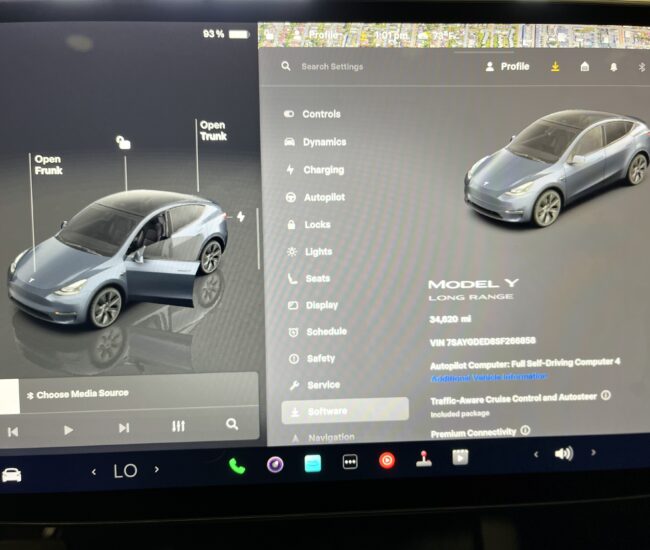Open the Controls menu
The image size is (650, 550).
pyautogui.click(x=313, y=114)
